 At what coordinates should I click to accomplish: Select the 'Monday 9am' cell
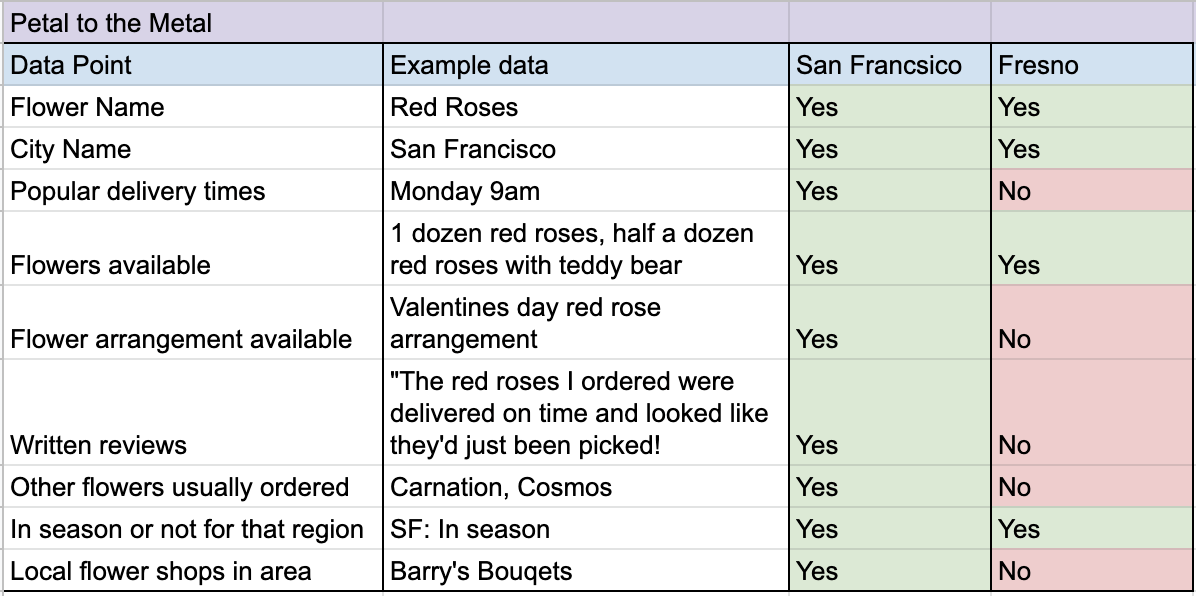(586, 190)
